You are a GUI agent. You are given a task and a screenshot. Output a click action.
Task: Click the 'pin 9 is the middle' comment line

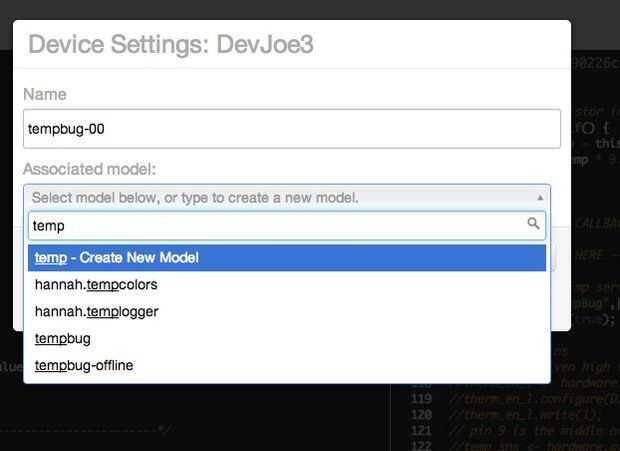click(x=530, y=429)
